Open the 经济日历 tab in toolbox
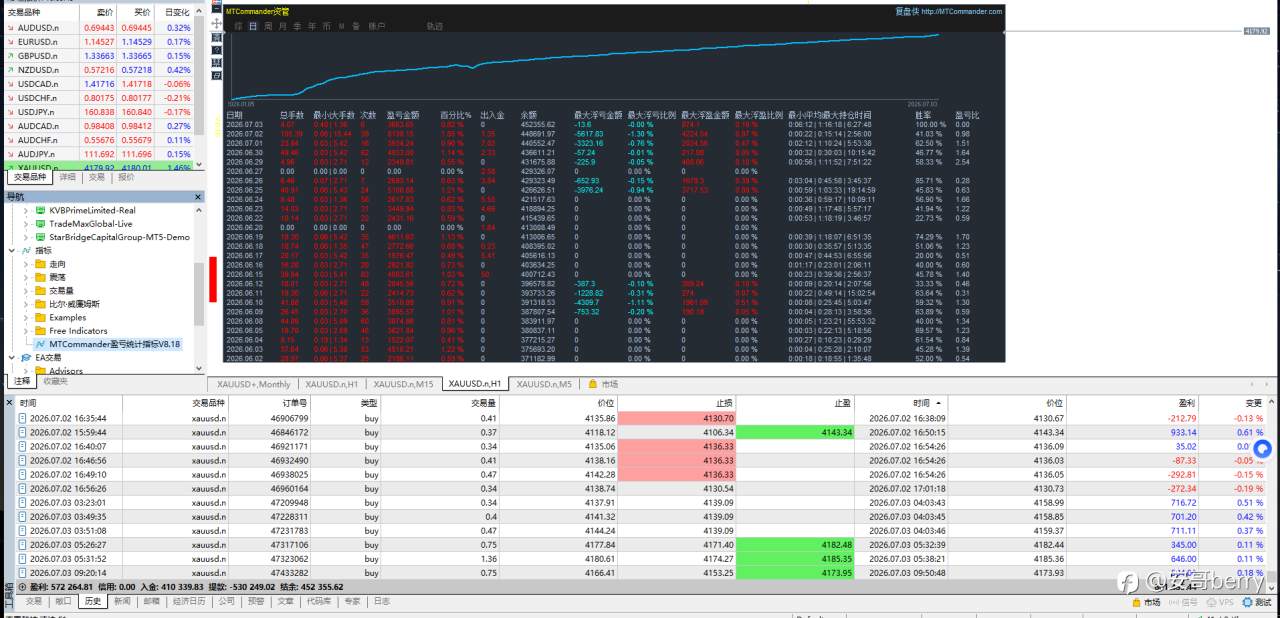Viewport: 1280px width, 618px height. 188,602
